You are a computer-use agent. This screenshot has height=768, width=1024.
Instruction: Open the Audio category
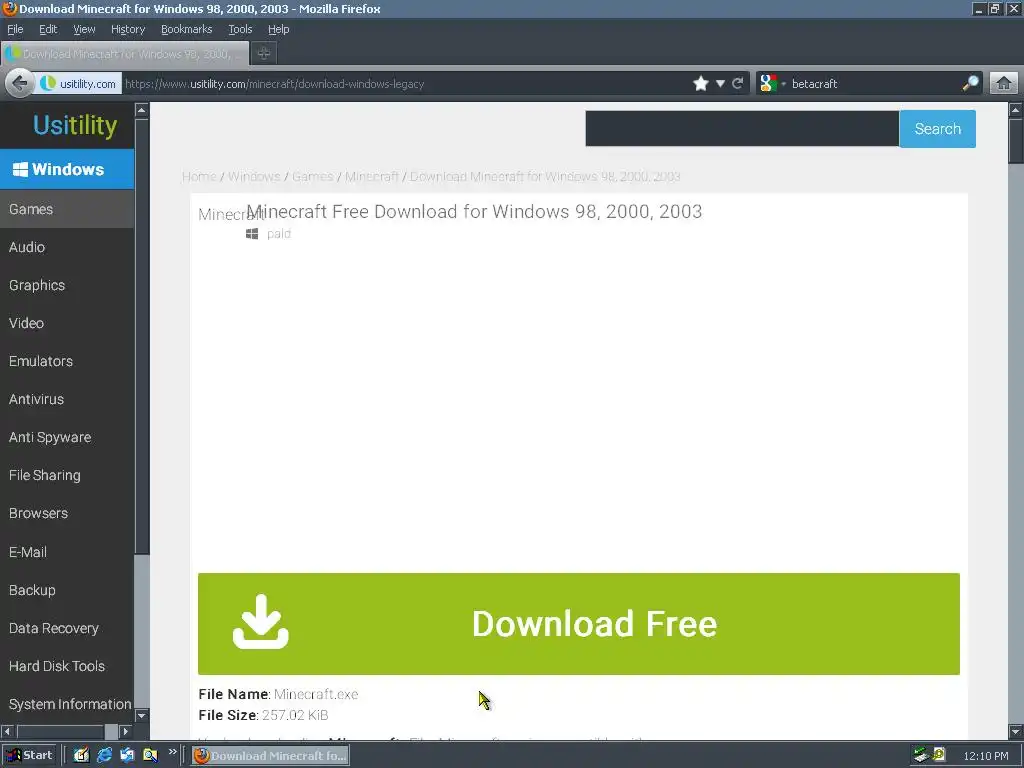(67, 247)
